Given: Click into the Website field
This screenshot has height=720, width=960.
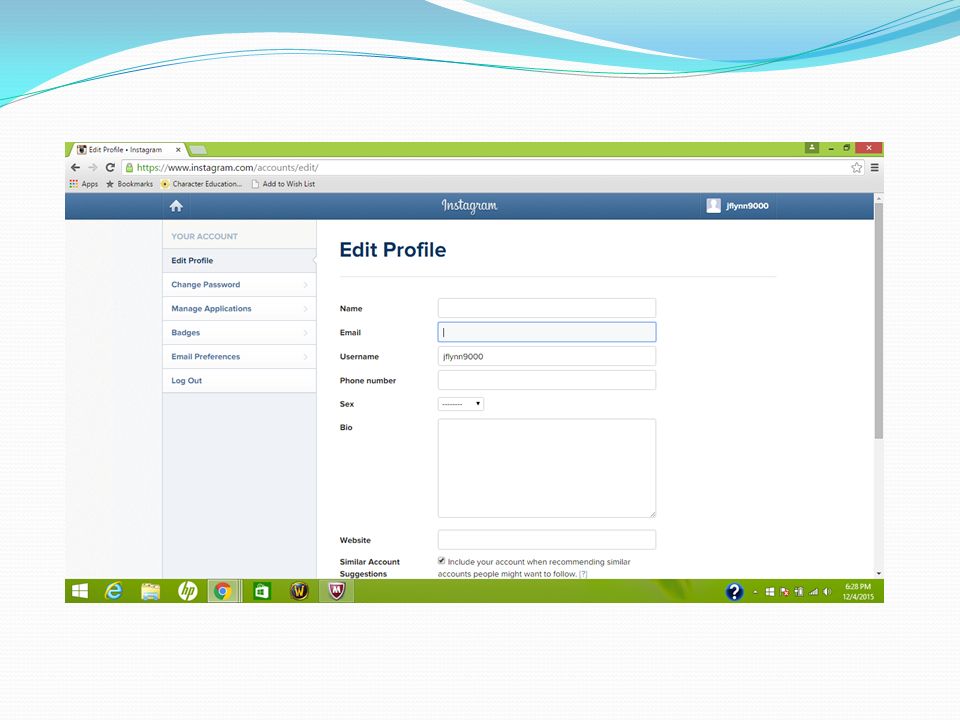Looking at the screenshot, I should click(547, 540).
